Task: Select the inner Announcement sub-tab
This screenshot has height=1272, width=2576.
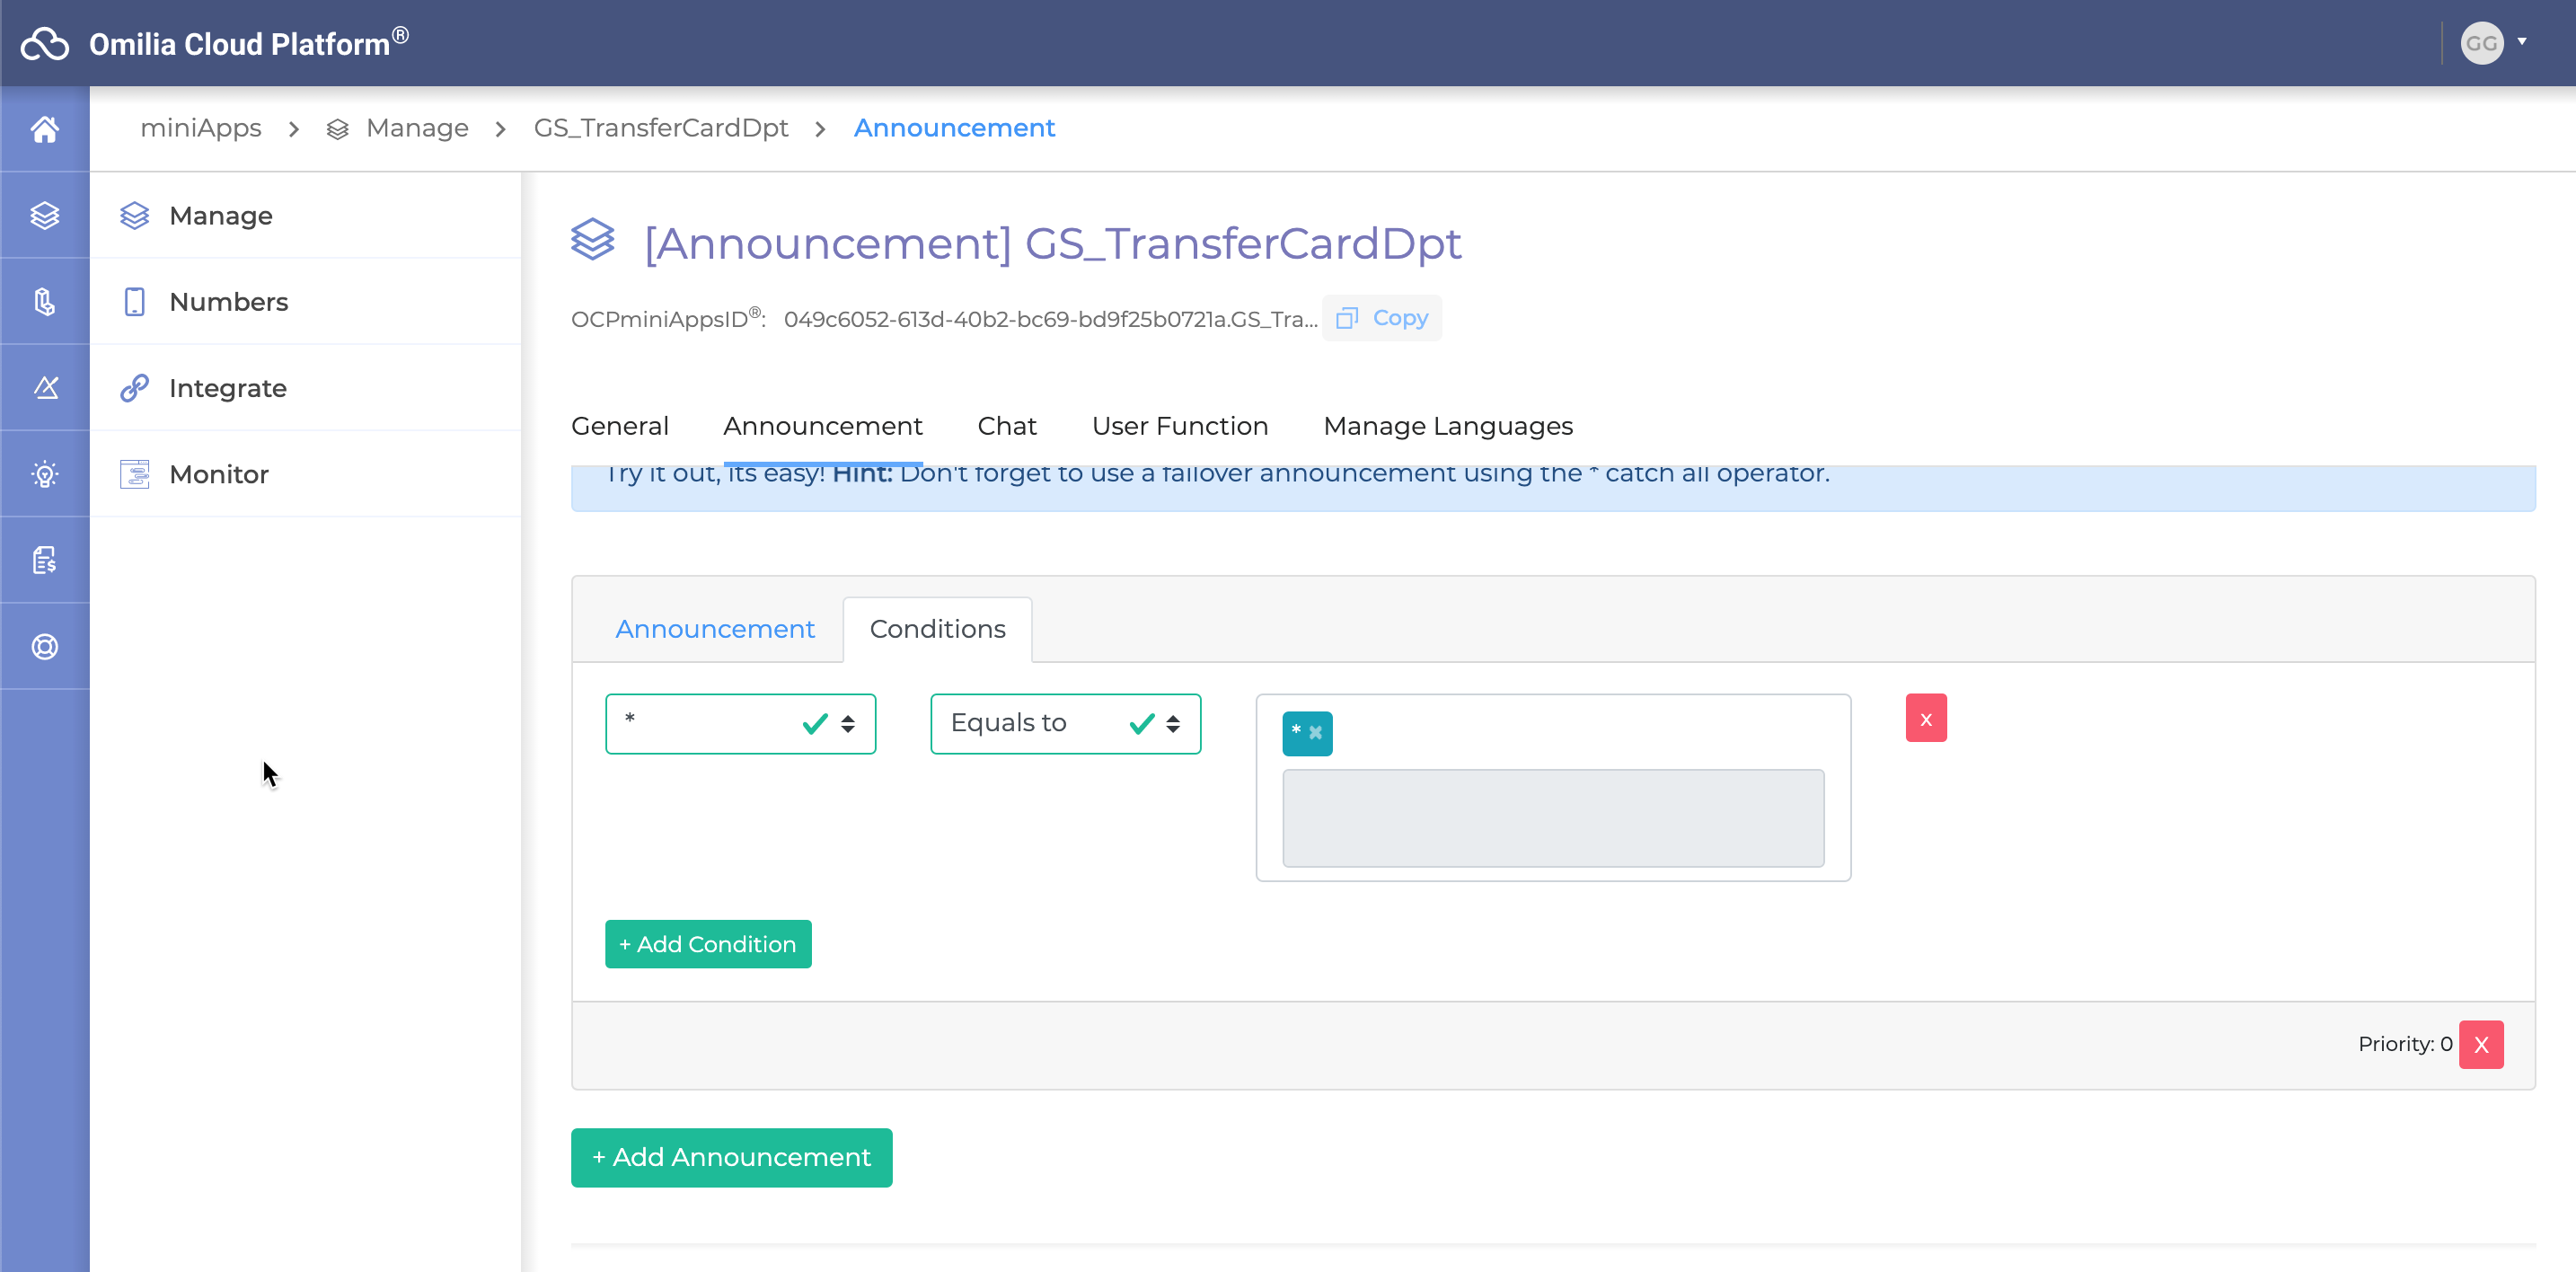Action: point(714,629)
